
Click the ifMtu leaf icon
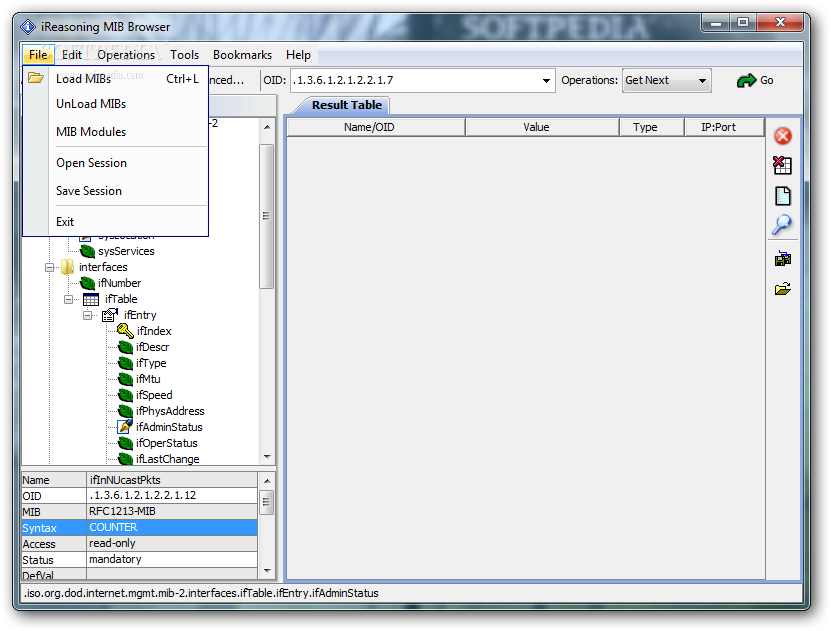125,379
